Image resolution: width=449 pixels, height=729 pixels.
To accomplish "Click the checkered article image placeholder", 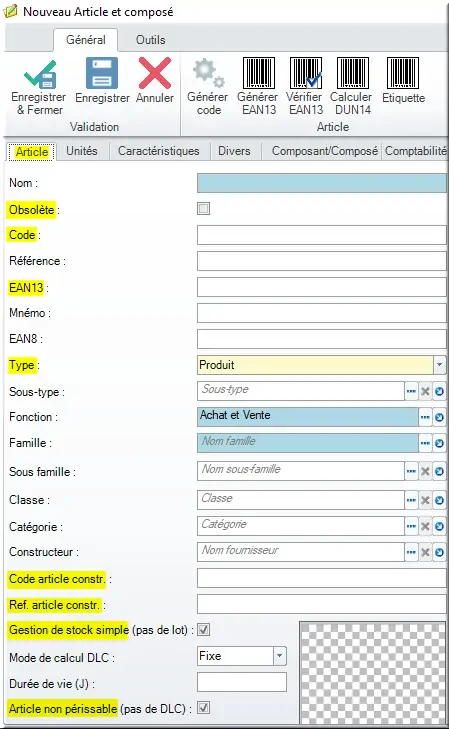I will [x=372, y=672].
